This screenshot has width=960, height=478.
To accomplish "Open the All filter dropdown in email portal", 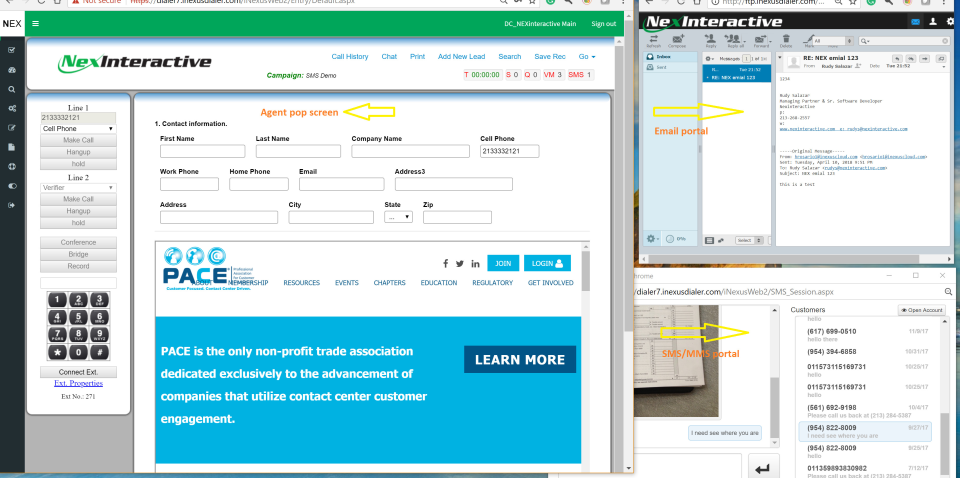I will coord(833,41).
